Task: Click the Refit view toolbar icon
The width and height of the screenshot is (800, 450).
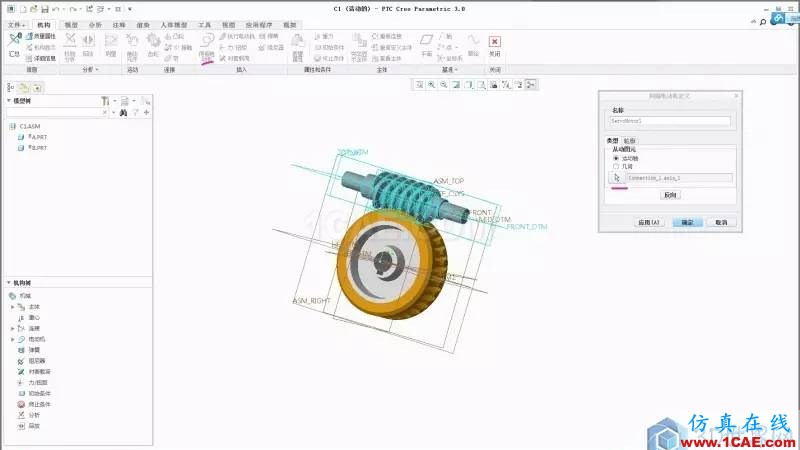Action: 419,85
